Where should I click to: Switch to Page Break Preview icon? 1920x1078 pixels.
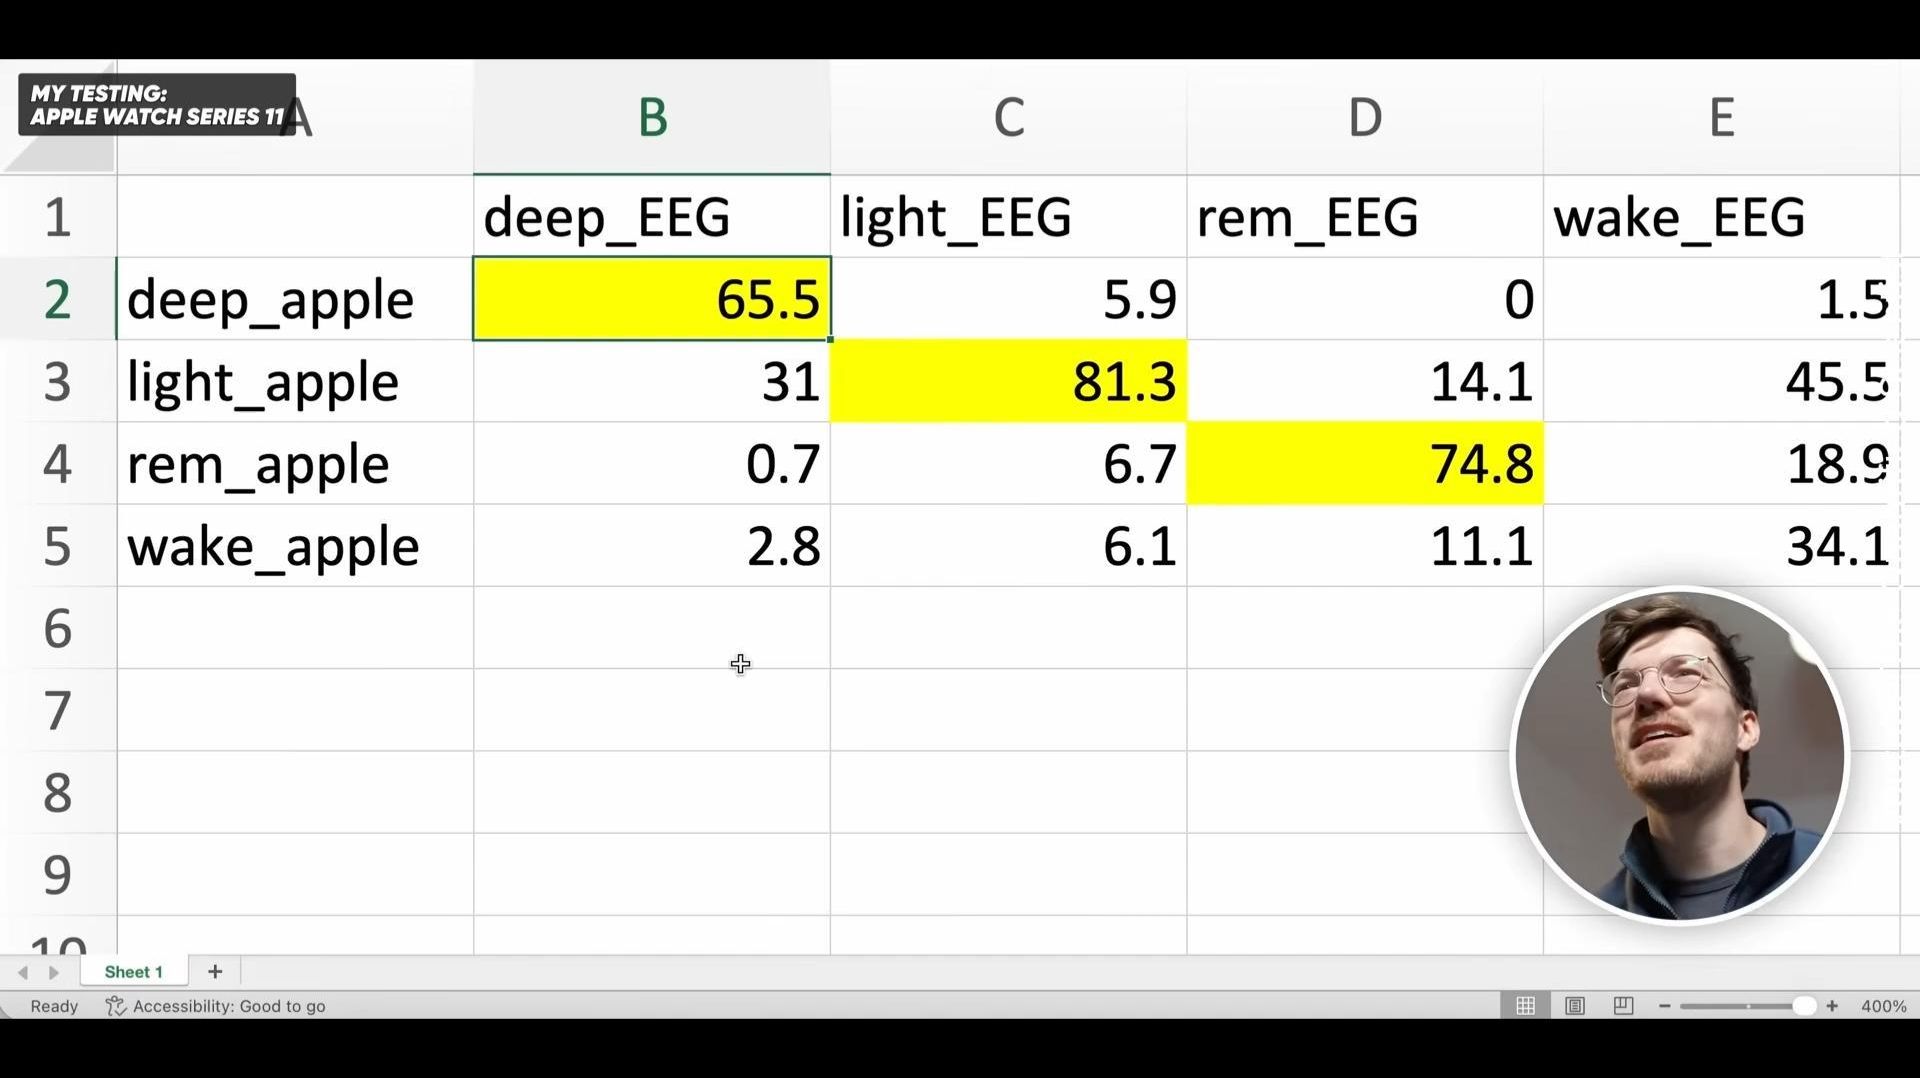[1624, 1006]
